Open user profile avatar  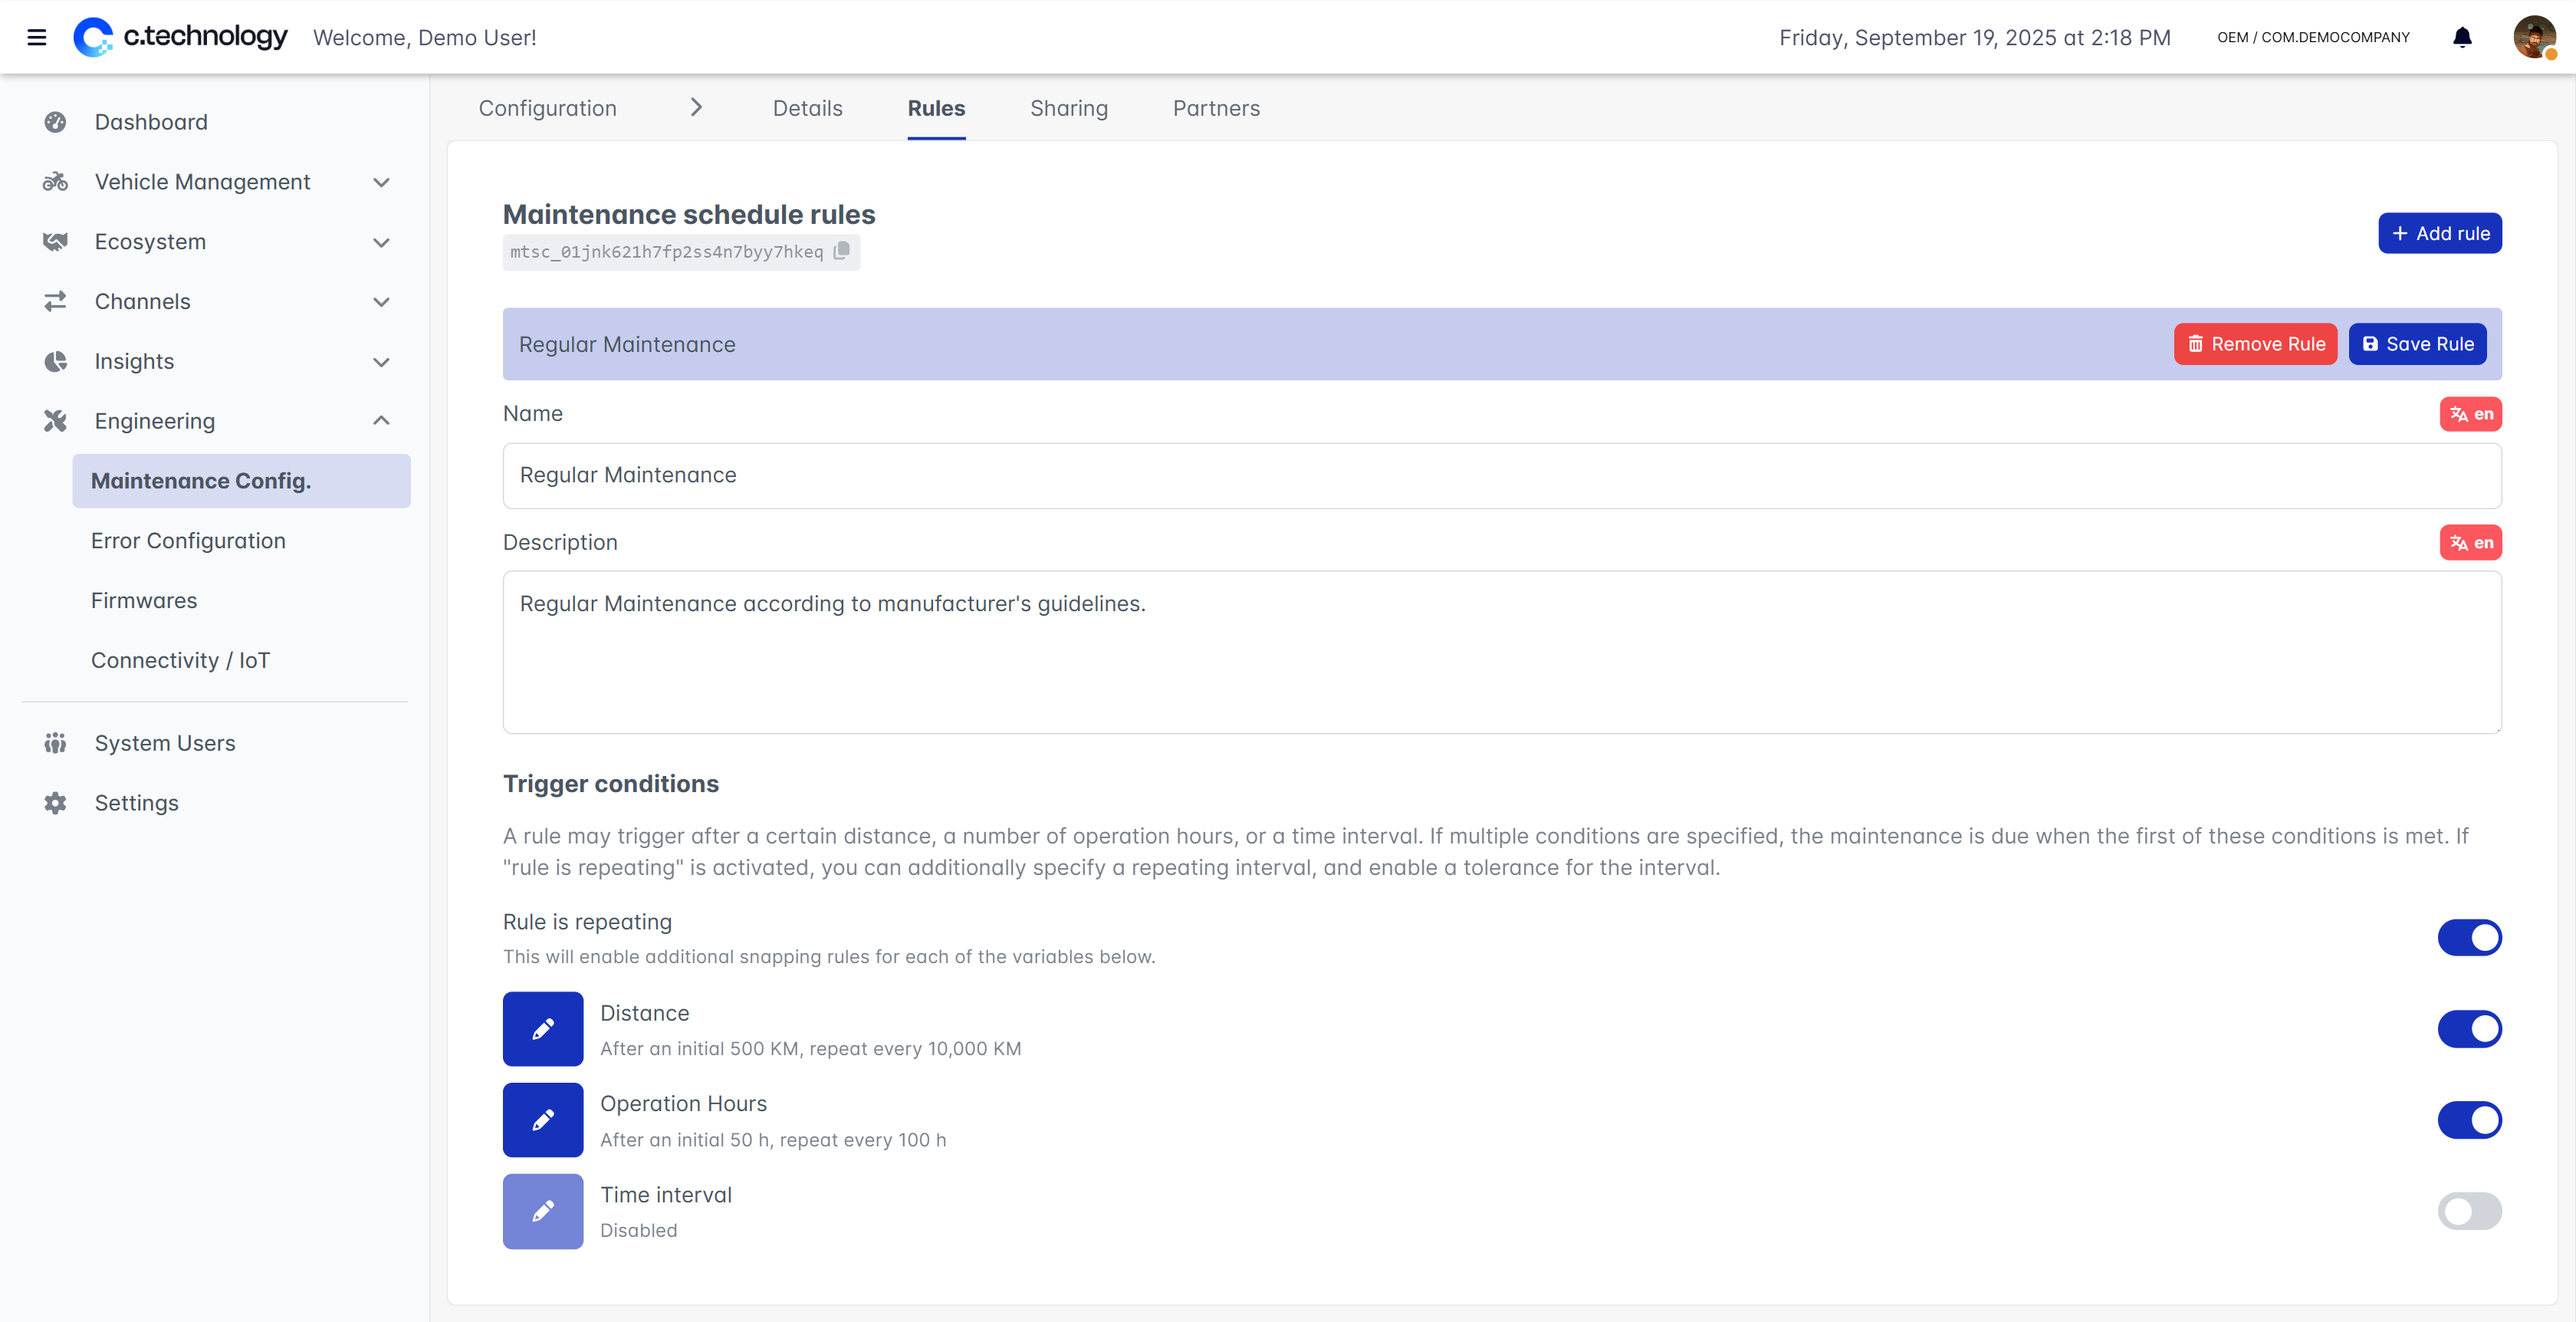tap(2533, 37)
